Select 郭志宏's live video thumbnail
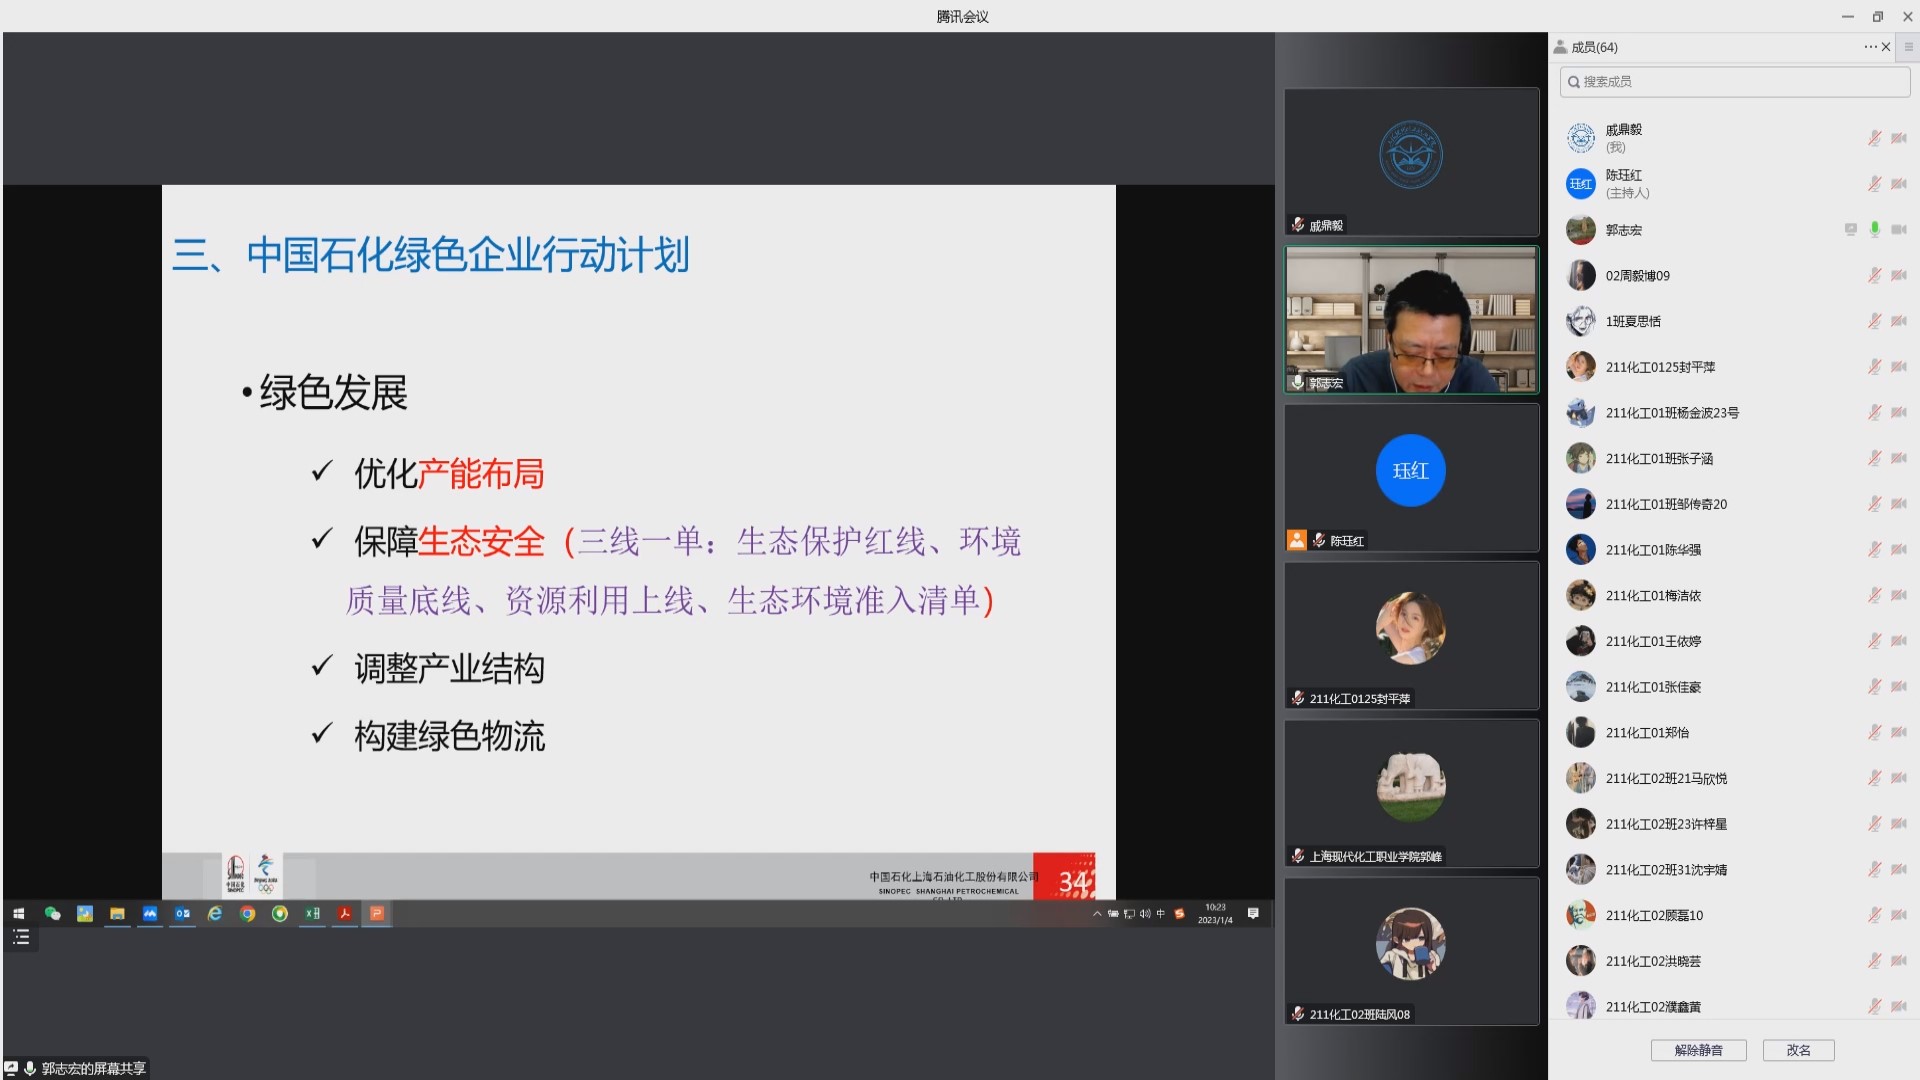This screenshot has width=1920, height=1080. (1410, 320)
